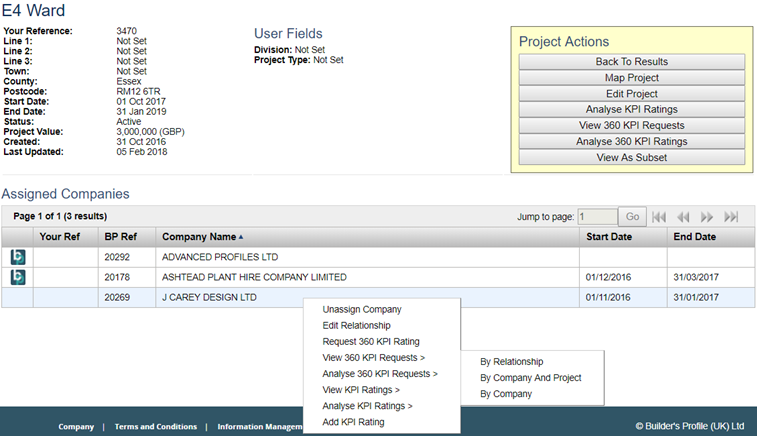Open Terms and Conditions footer link
Image resolution: width=757 pixels, height=436 pixels.
pos(155,427)
